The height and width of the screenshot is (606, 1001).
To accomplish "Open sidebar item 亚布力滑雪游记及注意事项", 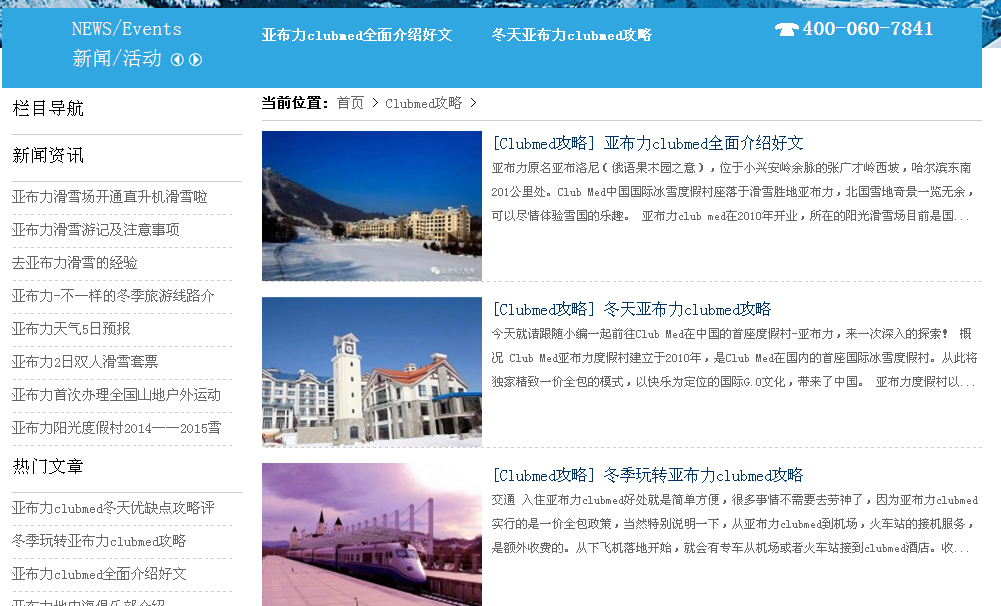I will pos(96,230).
